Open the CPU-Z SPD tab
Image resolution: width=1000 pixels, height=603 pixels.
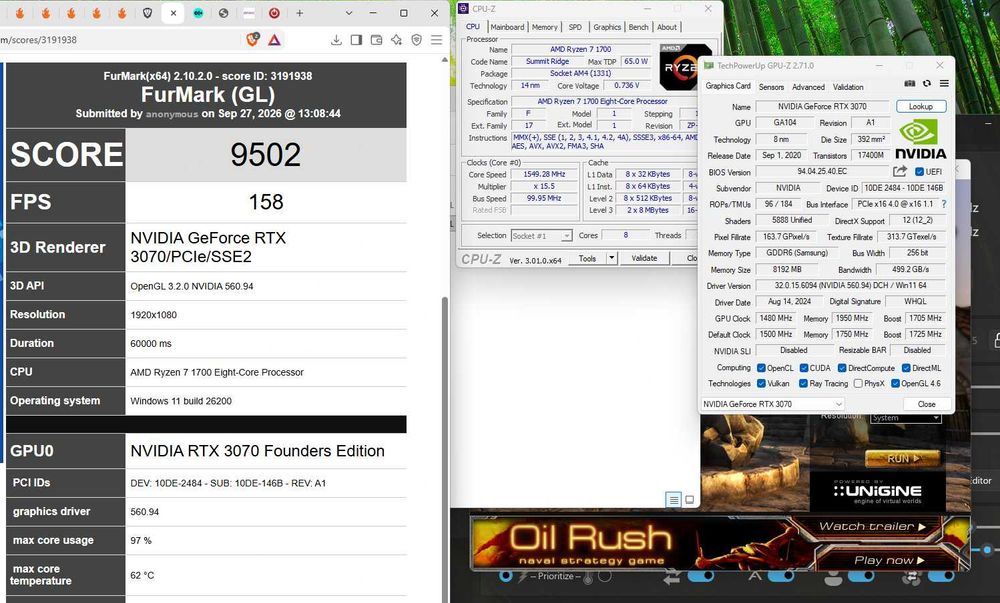(x=575, y=27)
